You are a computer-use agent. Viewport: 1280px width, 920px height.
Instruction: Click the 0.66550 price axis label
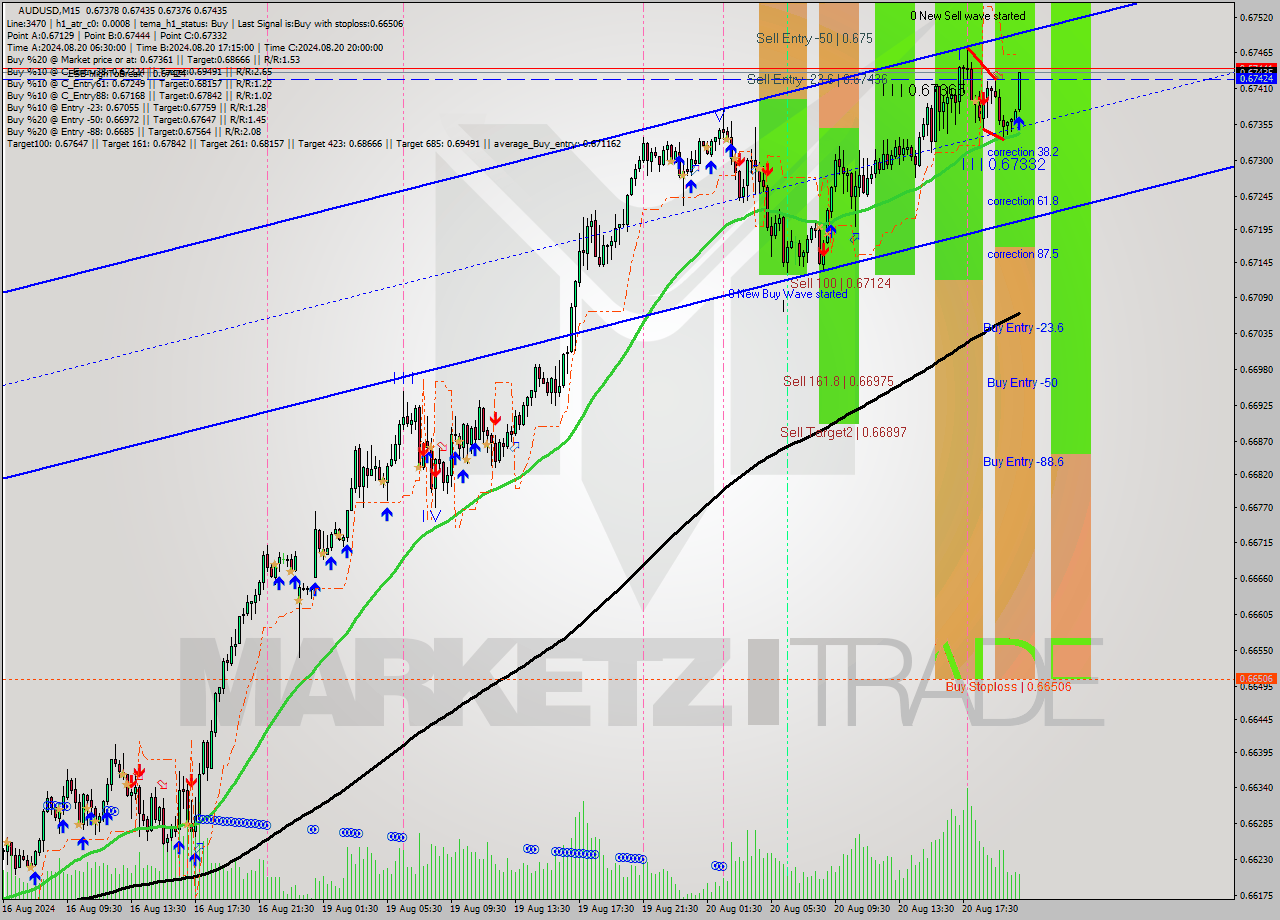coord(1257,650)
